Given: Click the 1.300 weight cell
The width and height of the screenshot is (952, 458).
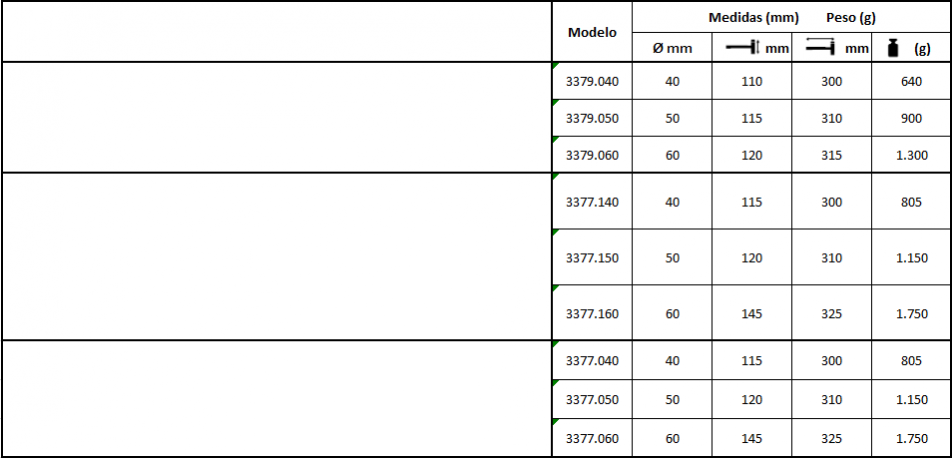Looking at the screenshot, I should coord(911,155).
